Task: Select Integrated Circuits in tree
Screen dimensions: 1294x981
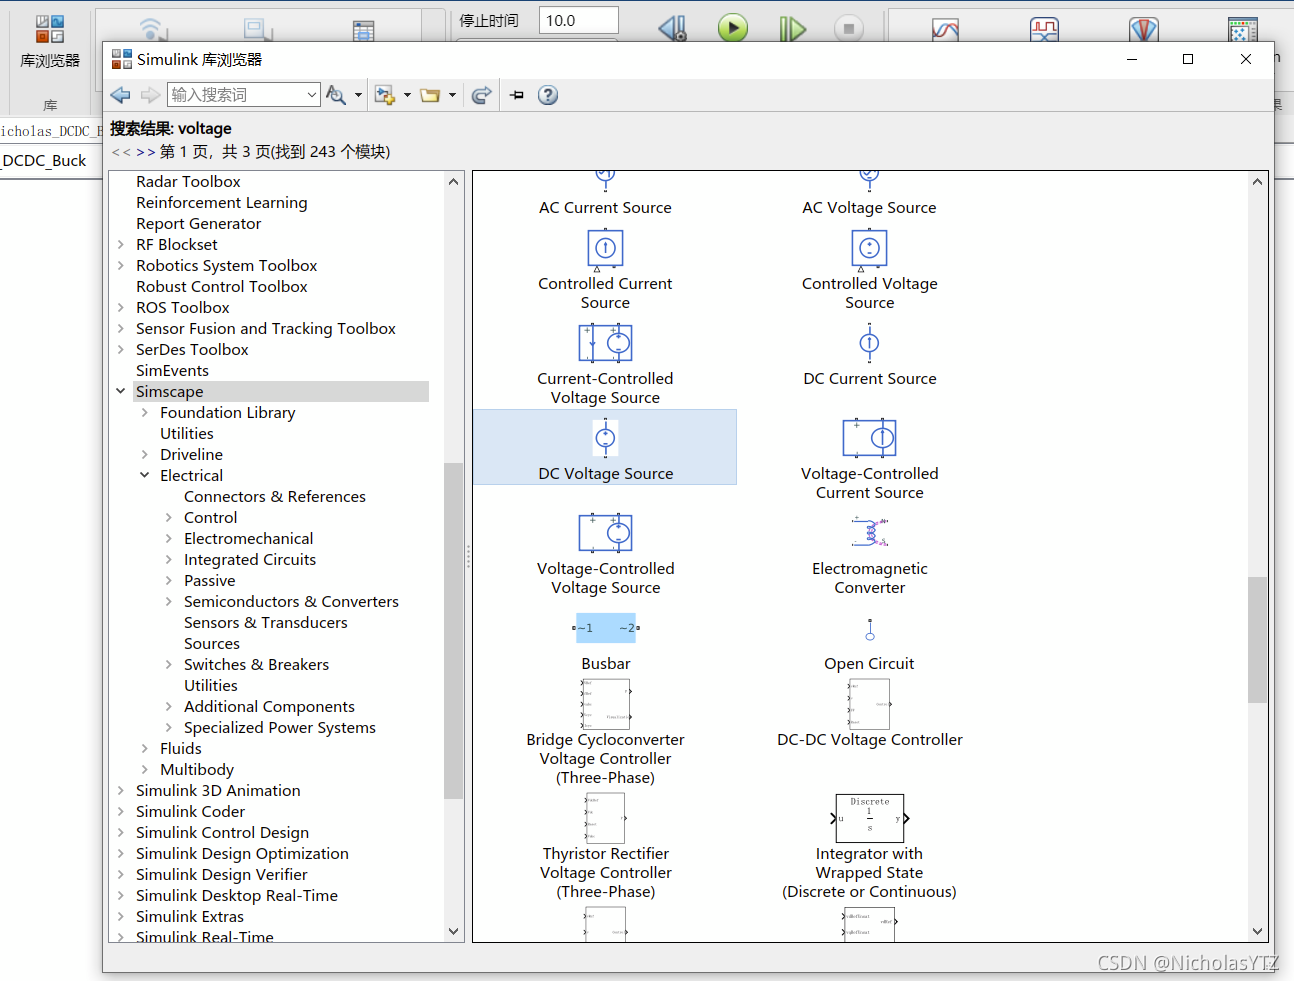Action: coord(250,559)
